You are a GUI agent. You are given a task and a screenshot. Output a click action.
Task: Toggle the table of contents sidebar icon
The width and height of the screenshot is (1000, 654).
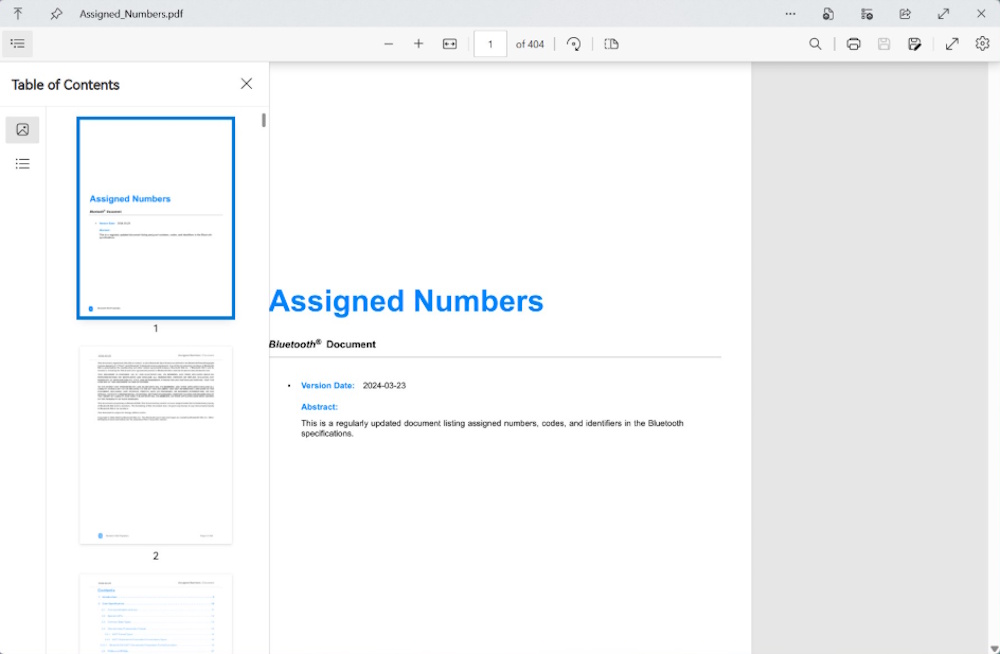coord(17,44)
